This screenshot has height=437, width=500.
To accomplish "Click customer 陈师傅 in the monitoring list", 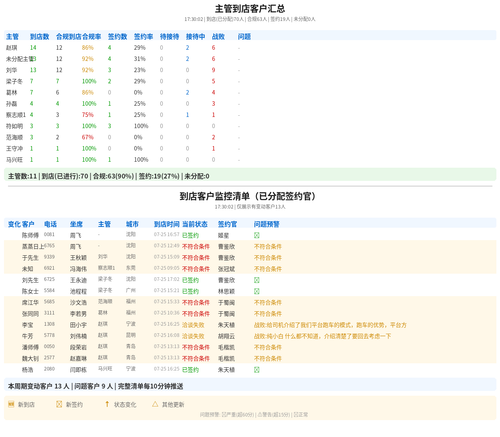I will click(x=30, y=235).
